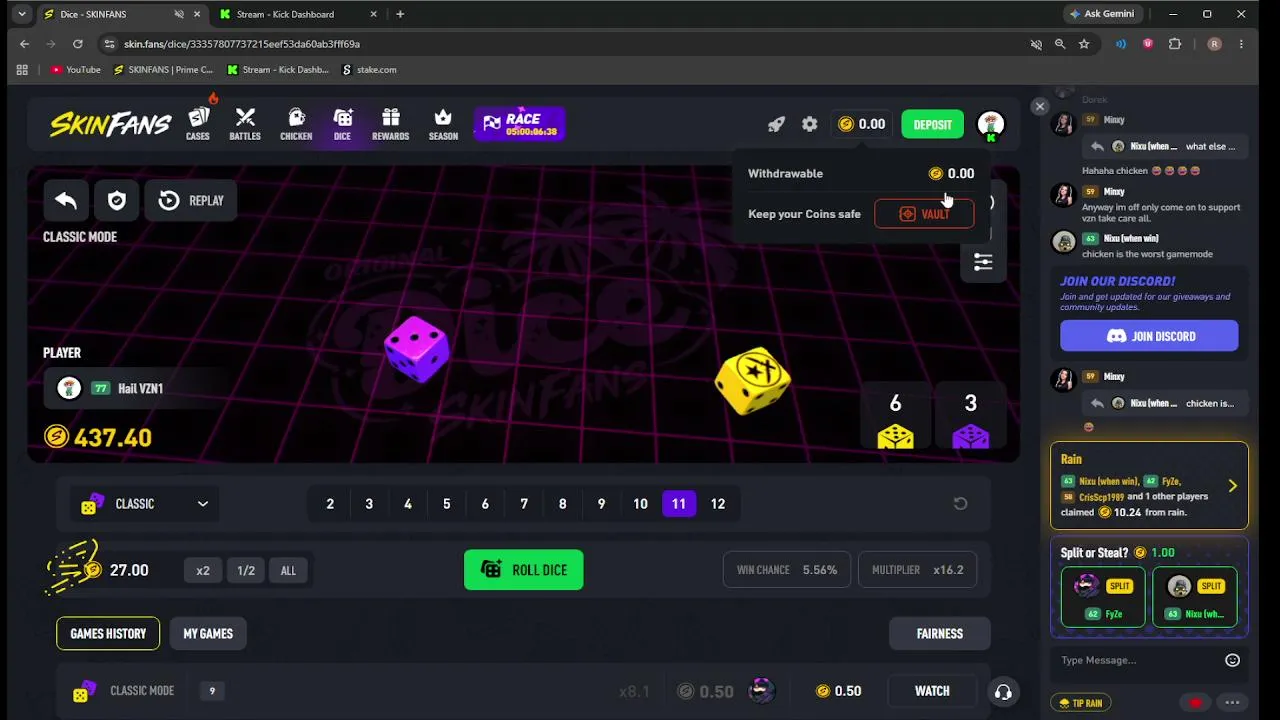The height and width of the screenshot is (720, 1280).
Task: Select target number 4
Action: (x=408, y=504)
